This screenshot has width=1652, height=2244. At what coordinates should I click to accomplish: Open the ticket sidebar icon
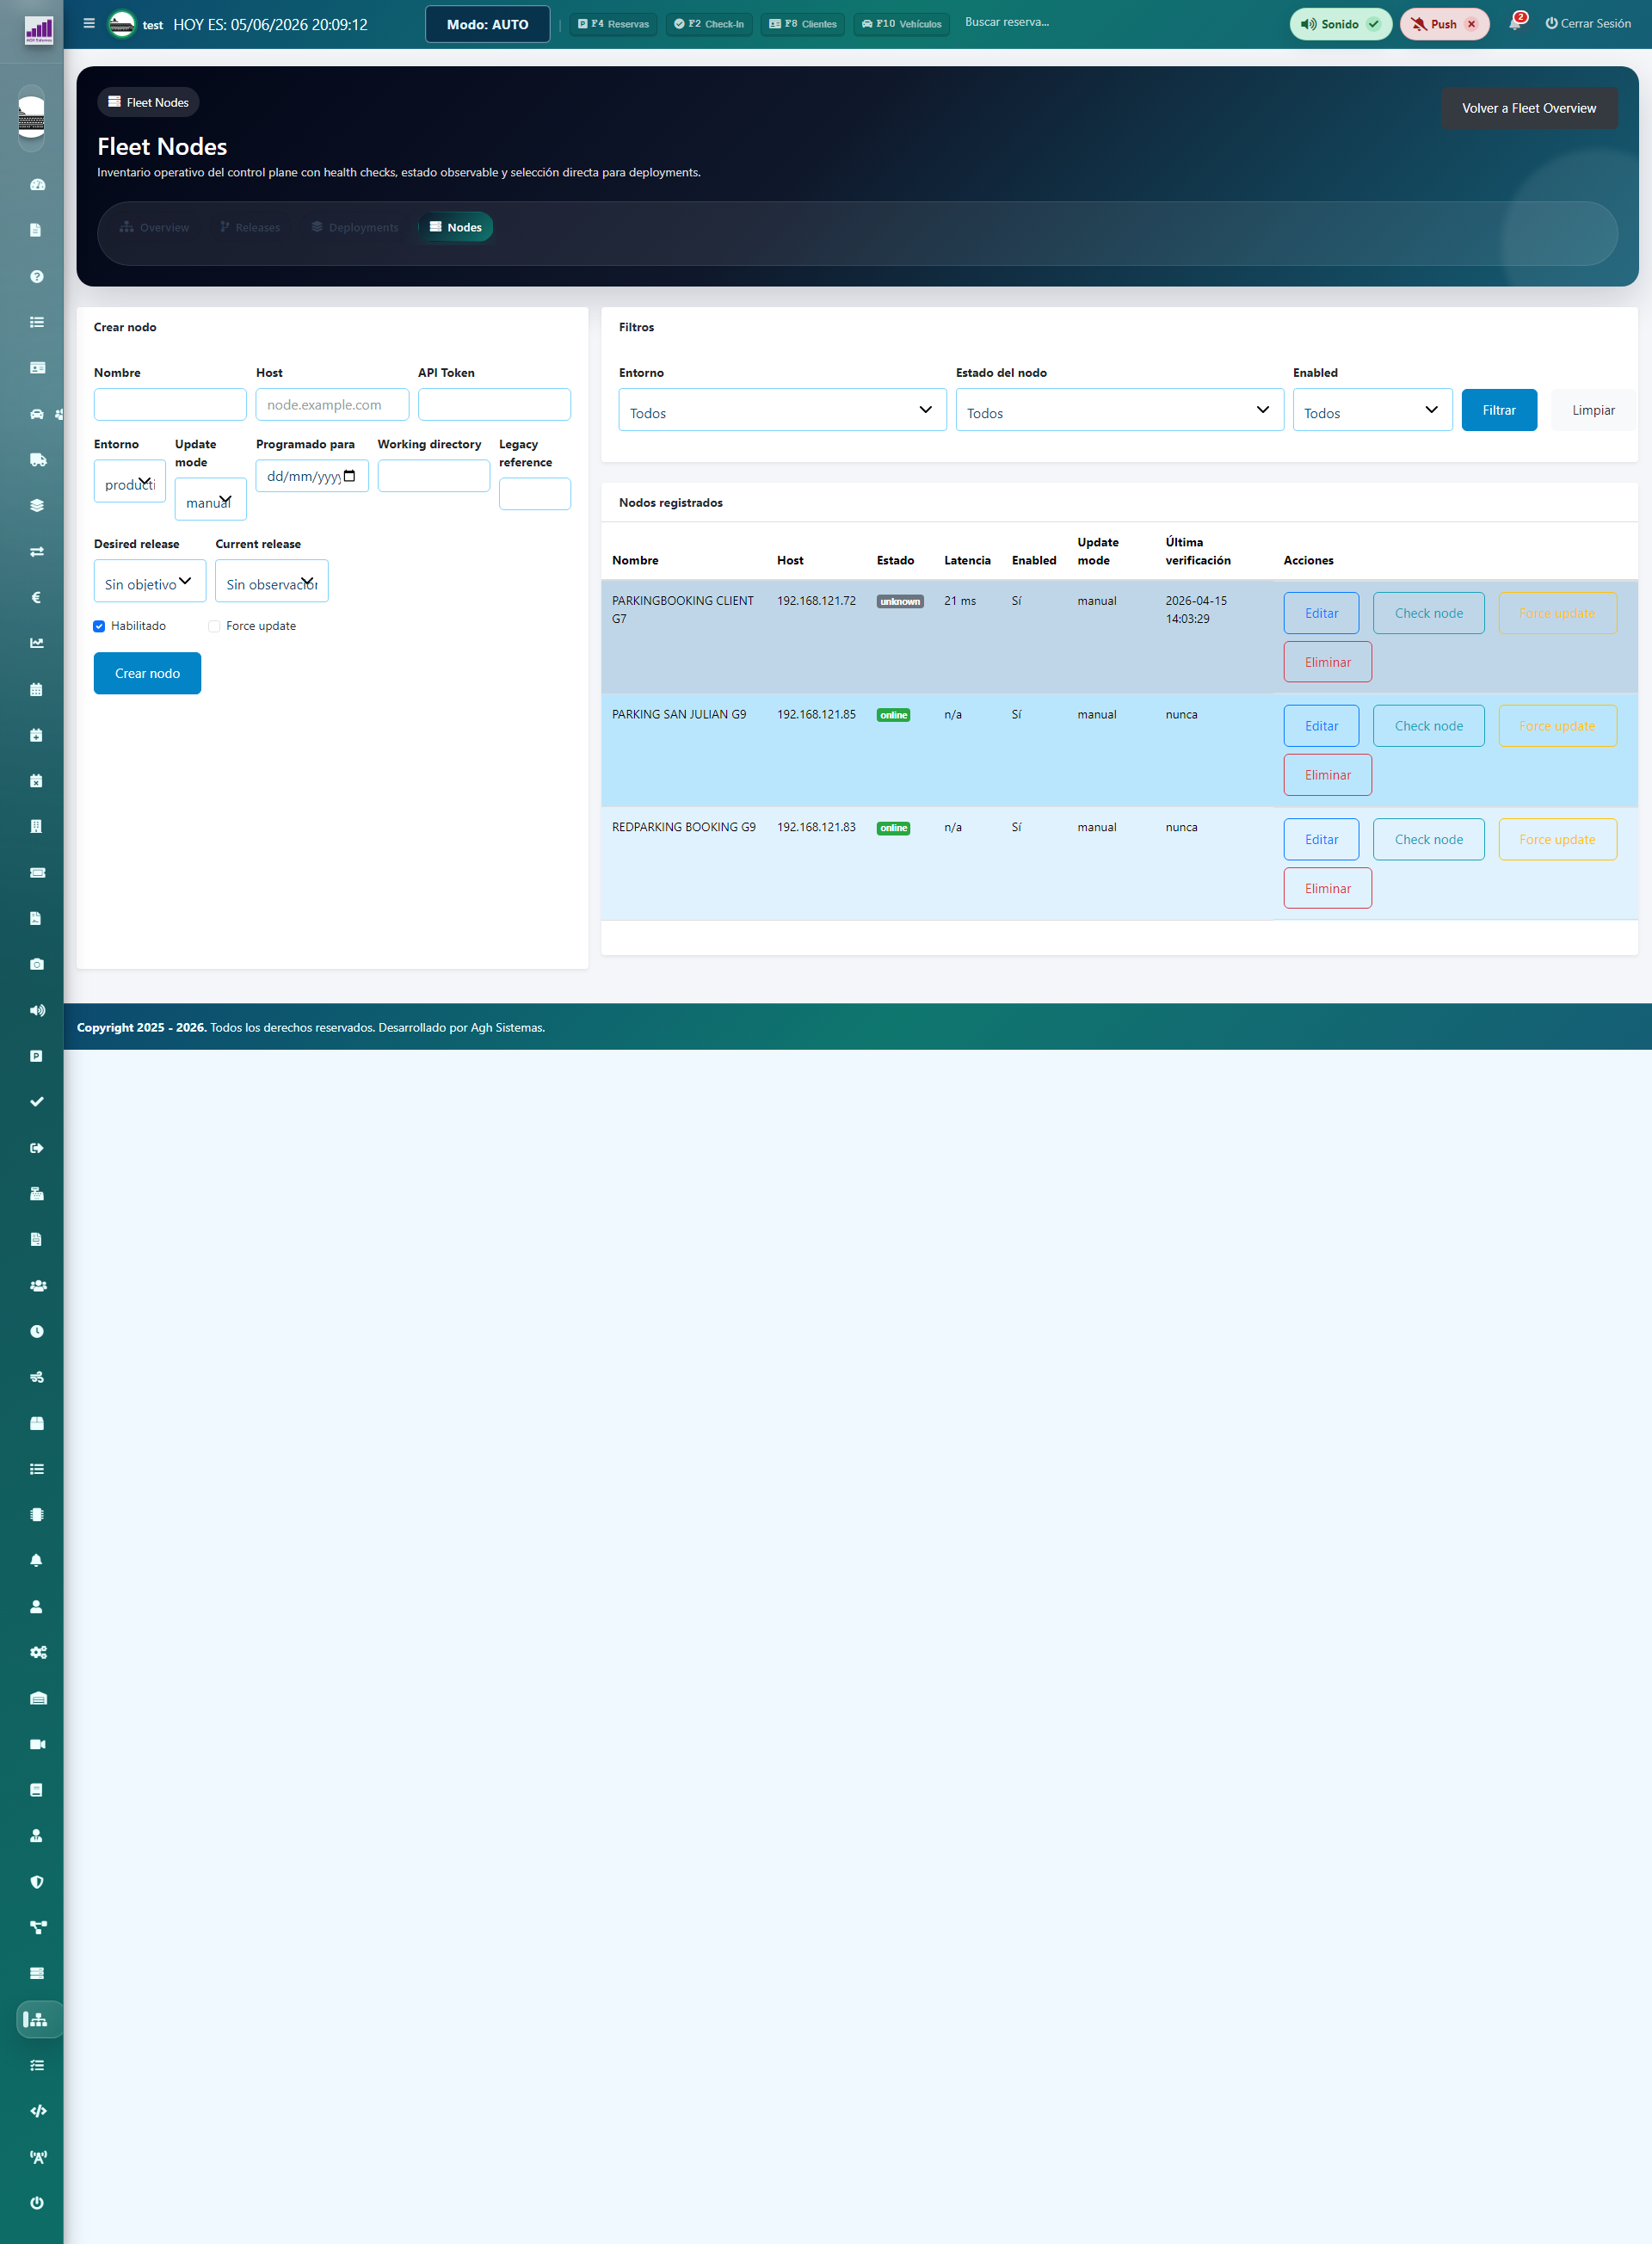(37, 872)
